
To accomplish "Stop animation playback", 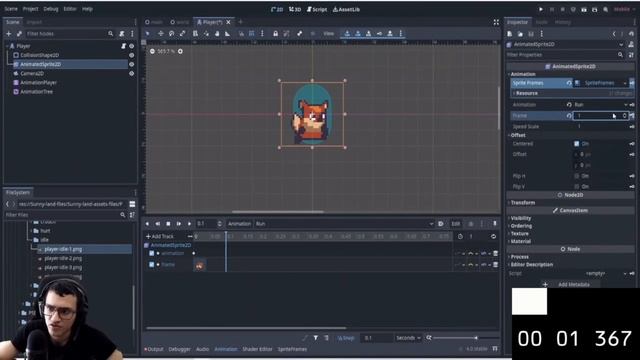I will pos(168,224).
